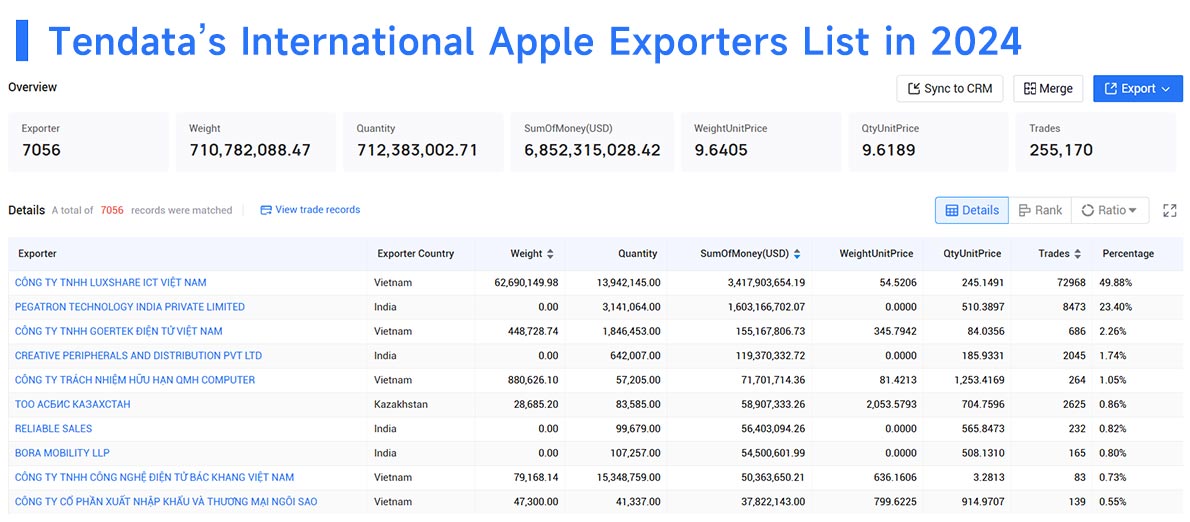Screen dimensions: 1190x522
Task: Click Kazakhstan in Exporter Country column
Action: (401, 404)
